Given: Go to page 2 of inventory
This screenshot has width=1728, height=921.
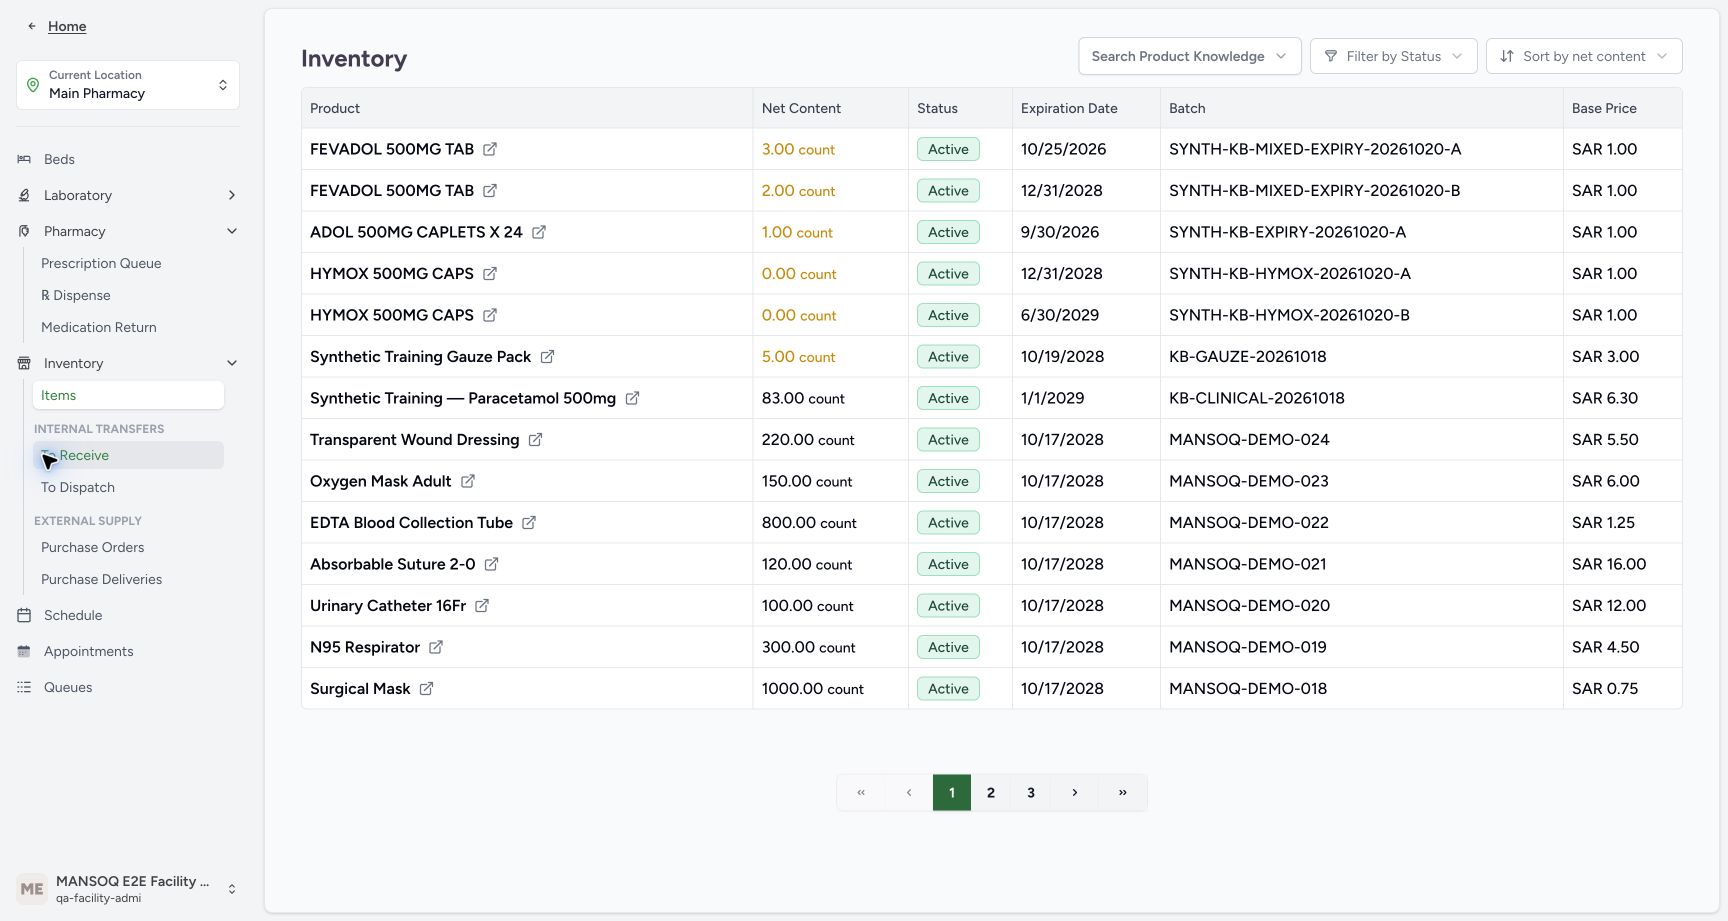Looking at the screenshot, I should tap(991, 792).
